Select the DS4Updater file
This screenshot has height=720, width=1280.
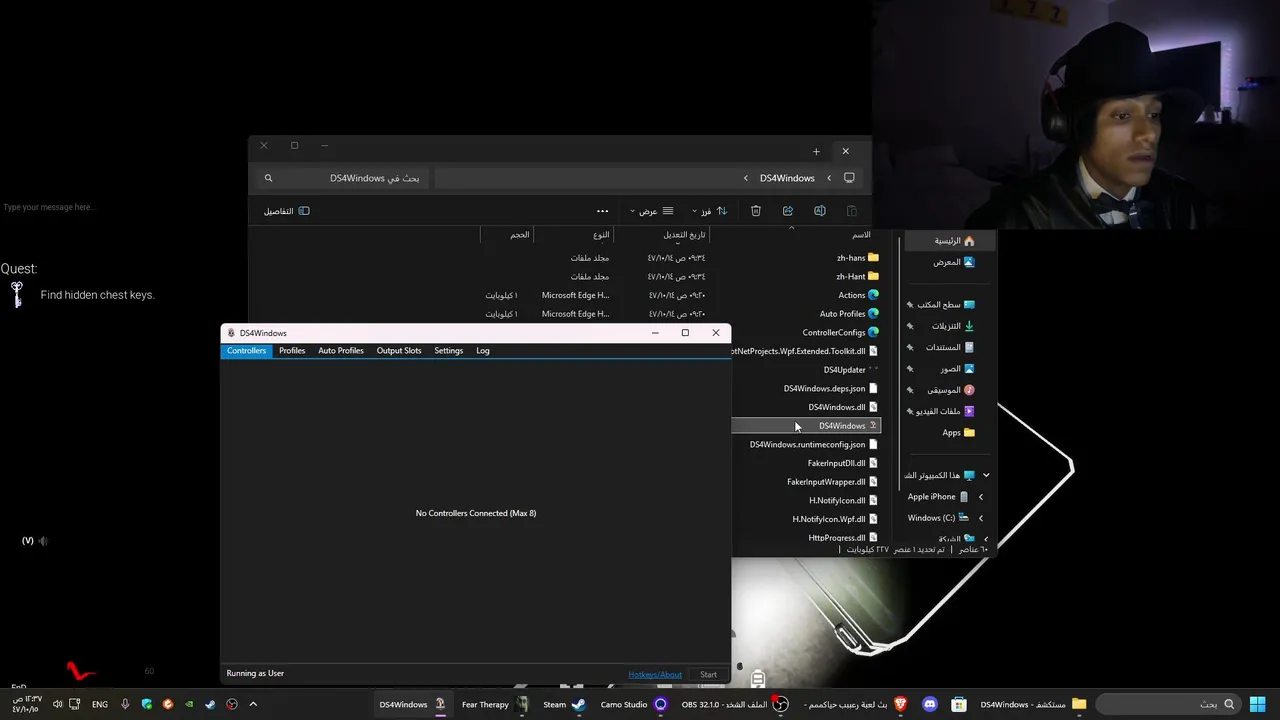coord(851,370)
